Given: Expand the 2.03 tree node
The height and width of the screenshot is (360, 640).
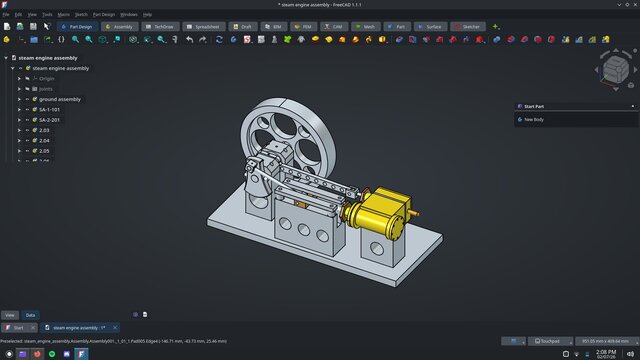Looking at the screenshot, I should click(19, 130).
